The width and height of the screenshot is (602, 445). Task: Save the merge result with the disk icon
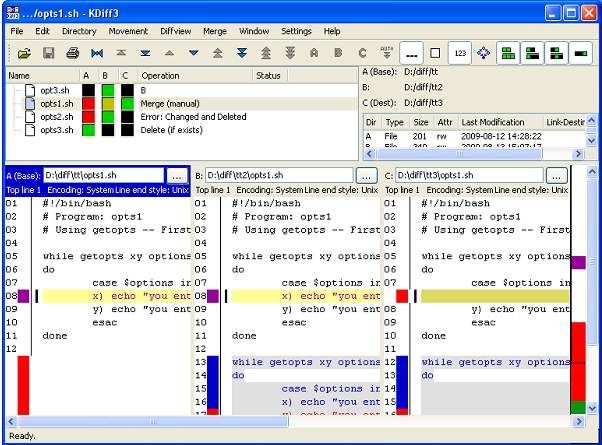[48, 52]
